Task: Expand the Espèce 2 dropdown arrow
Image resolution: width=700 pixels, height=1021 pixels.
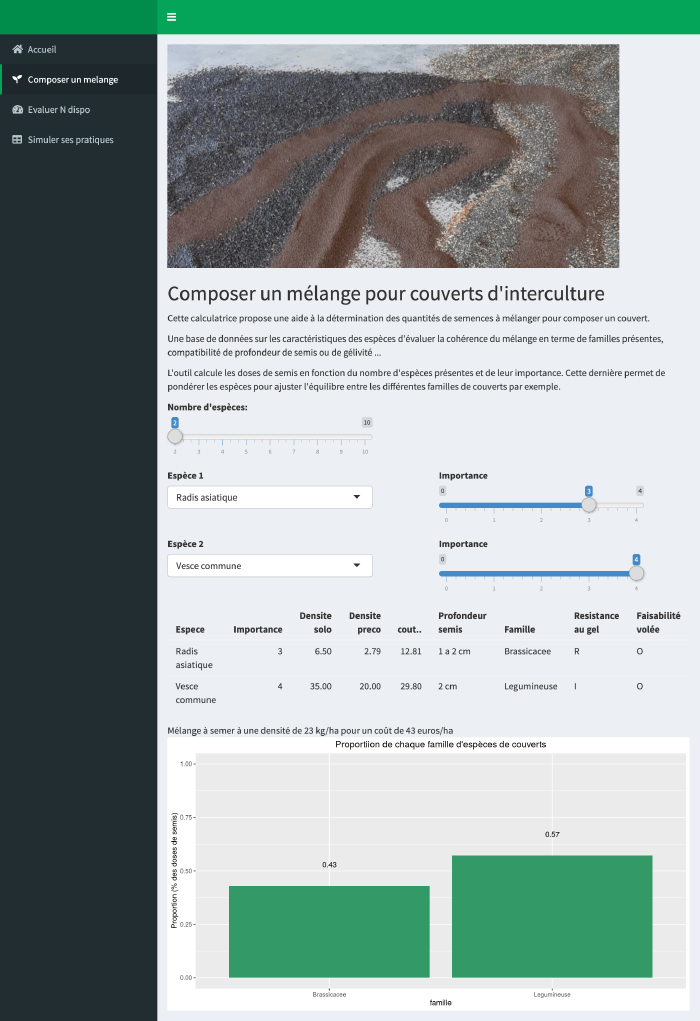Action: tap(357, 566)
